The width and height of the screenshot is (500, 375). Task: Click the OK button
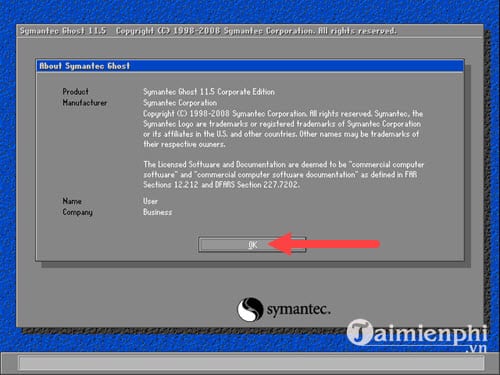[x=252, y=245]
